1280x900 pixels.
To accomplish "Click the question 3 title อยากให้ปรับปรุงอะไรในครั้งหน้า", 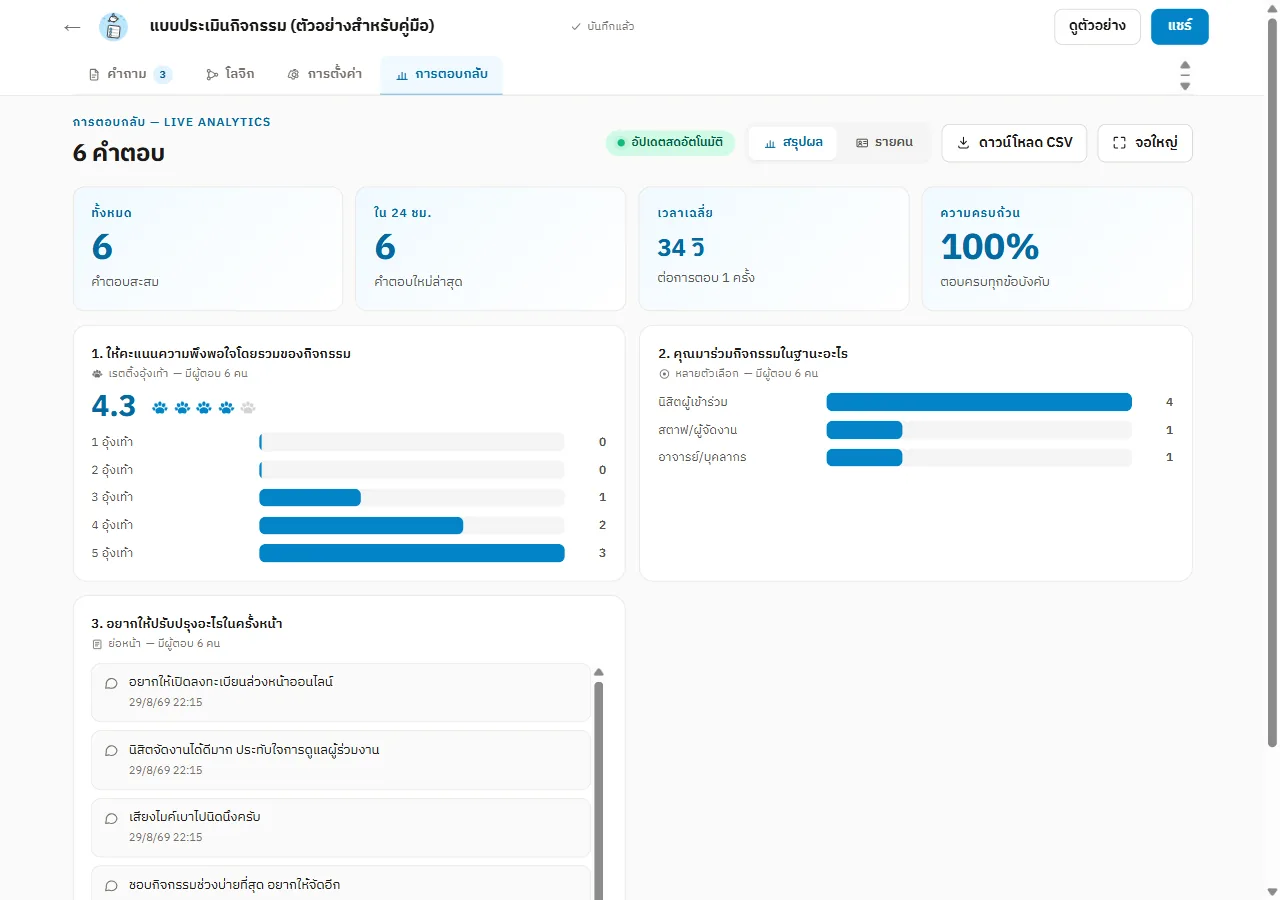I will coord(186,623).
